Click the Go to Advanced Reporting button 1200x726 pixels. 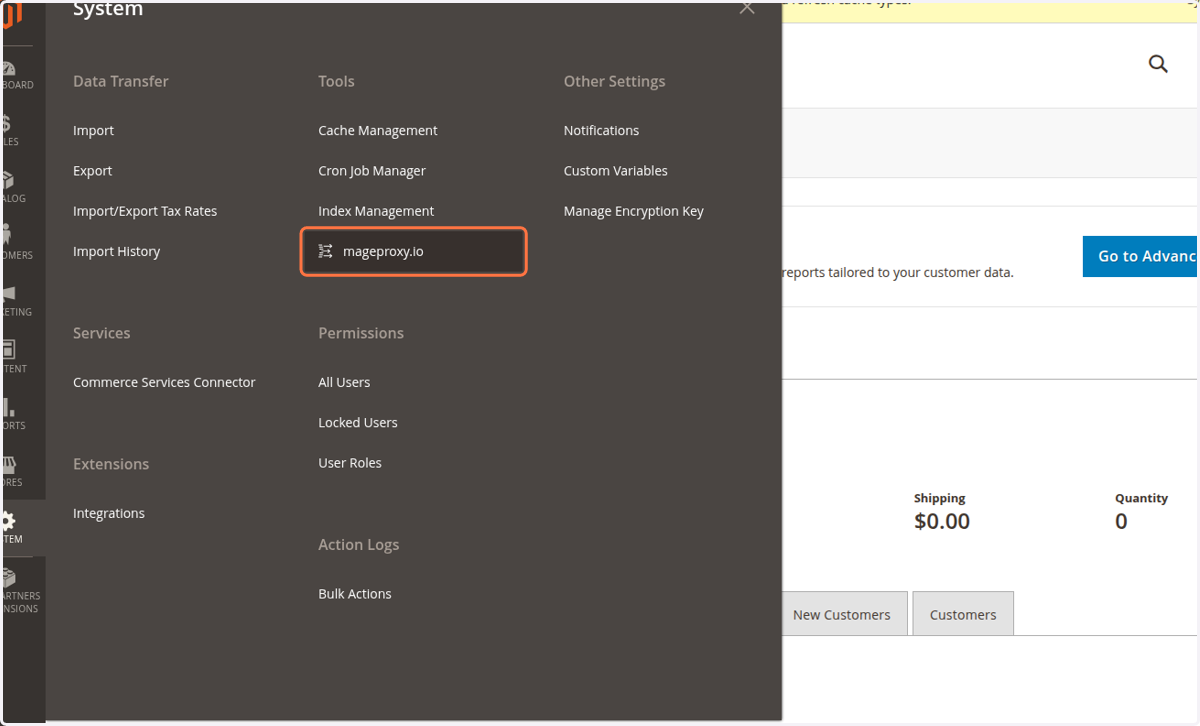click(1140, 256)
